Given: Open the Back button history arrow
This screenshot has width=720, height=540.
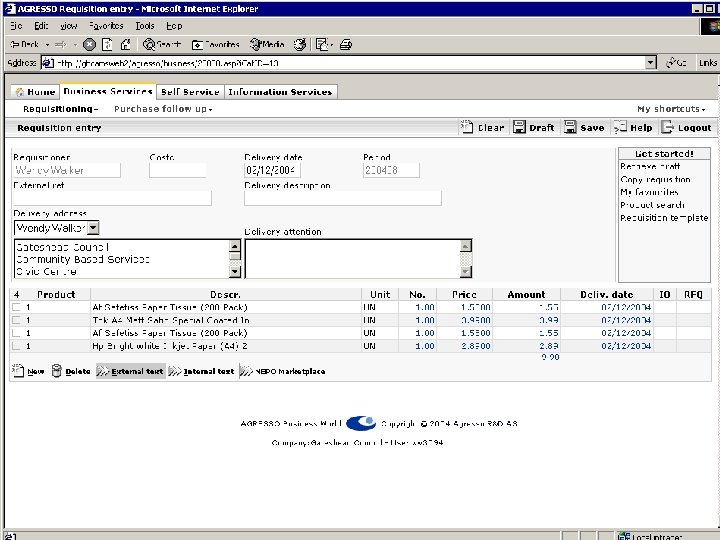Looking at the screenshot, I should (x=47, y=45).
